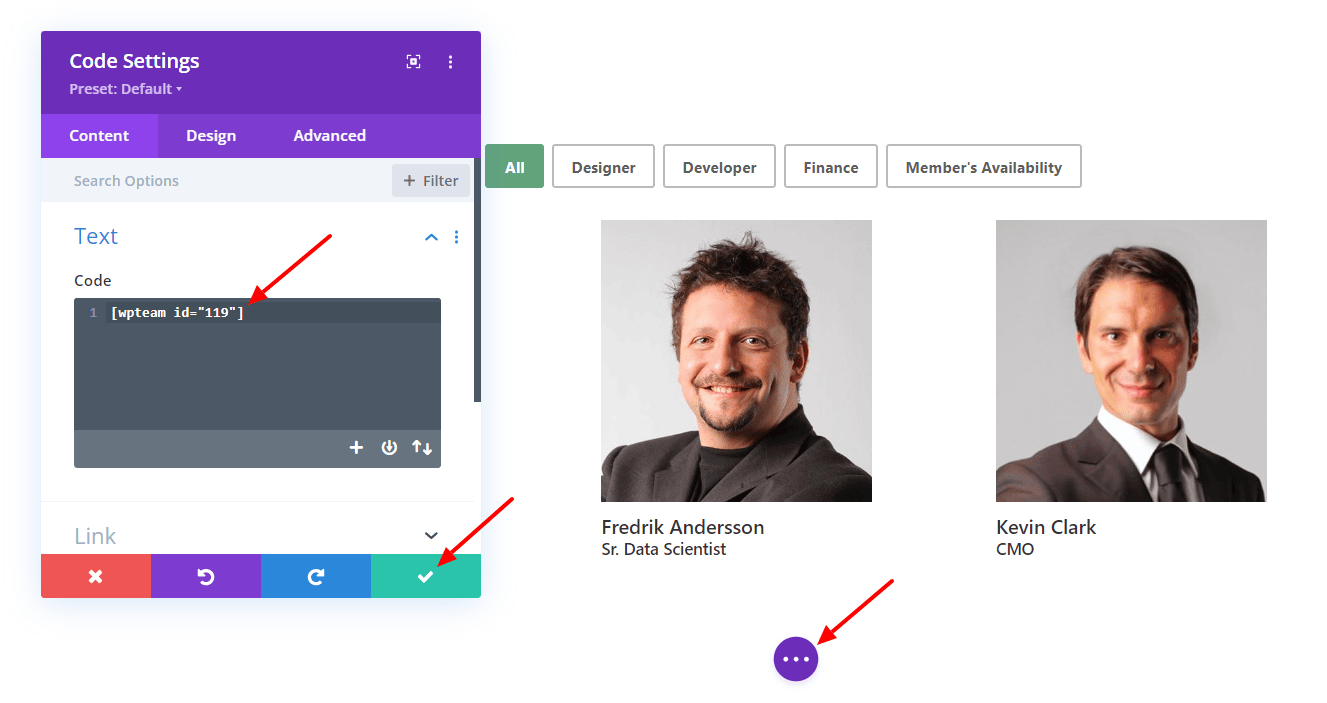This screenshot has height=703, width=1327.
Task: Switch to the Design tab
Action: pos(211,136)
